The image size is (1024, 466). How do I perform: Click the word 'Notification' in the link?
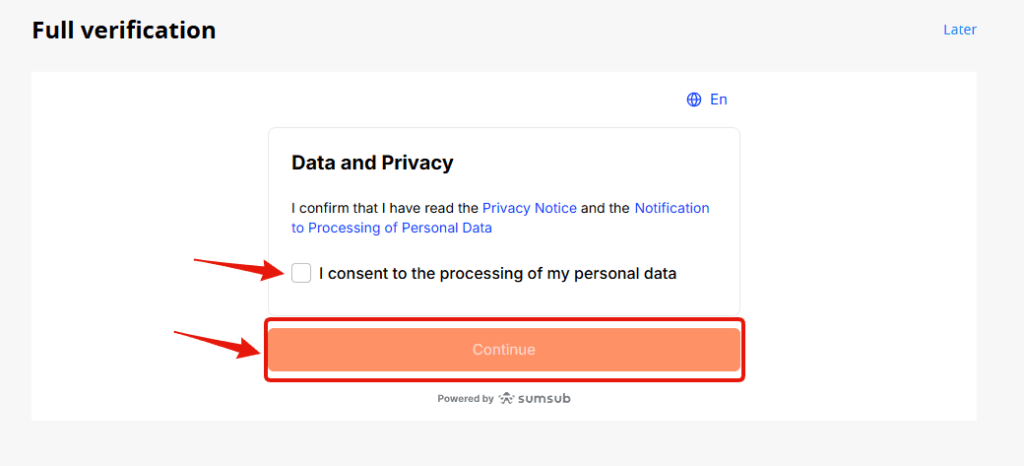(671, 208)
